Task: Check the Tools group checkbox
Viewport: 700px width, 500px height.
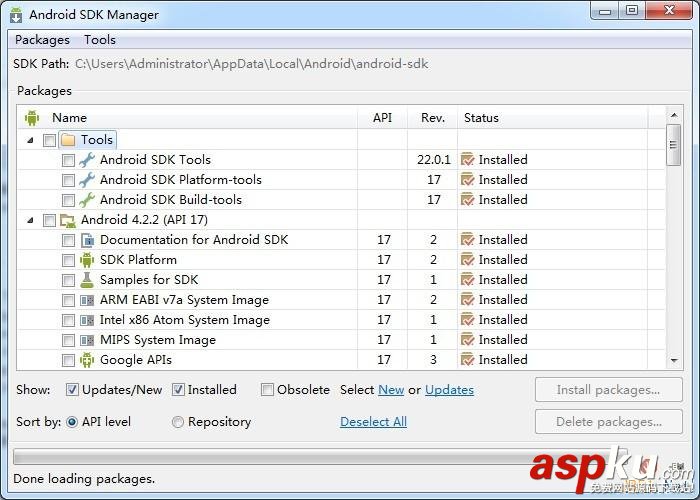Action: (49, 141)
